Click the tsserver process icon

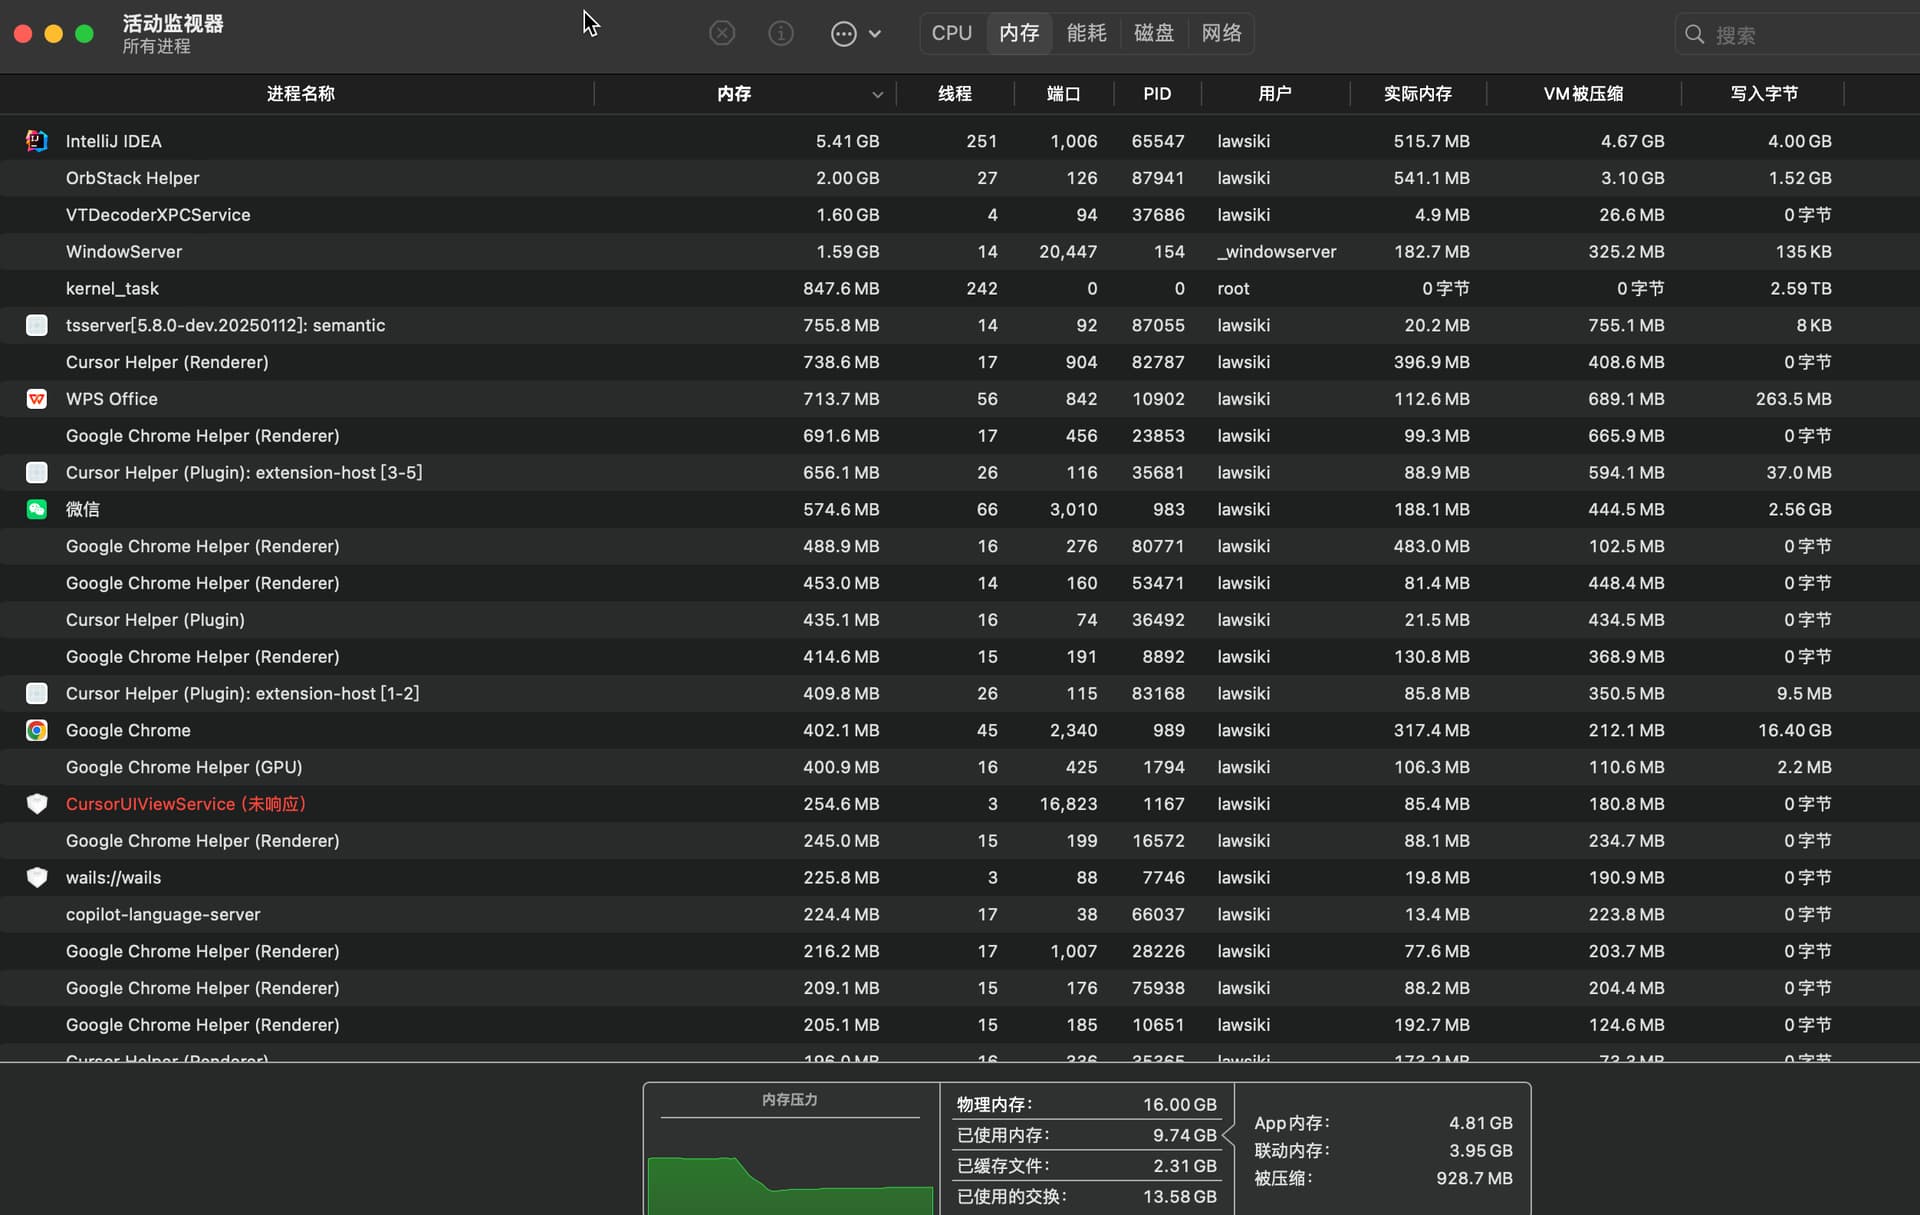click(37, 325)
